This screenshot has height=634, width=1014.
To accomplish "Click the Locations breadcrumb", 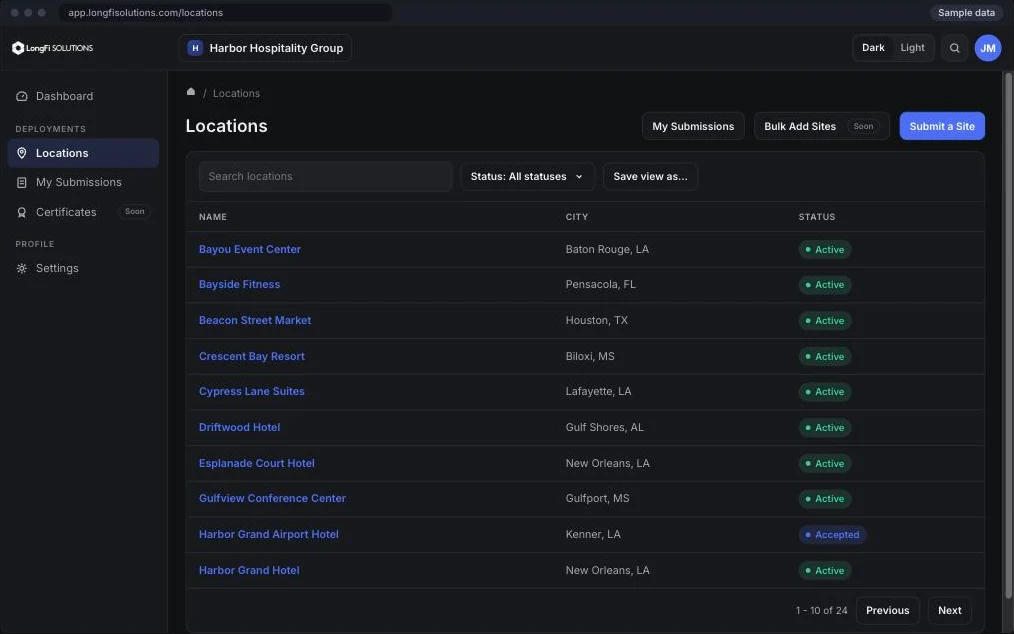I will click(236, 93).
